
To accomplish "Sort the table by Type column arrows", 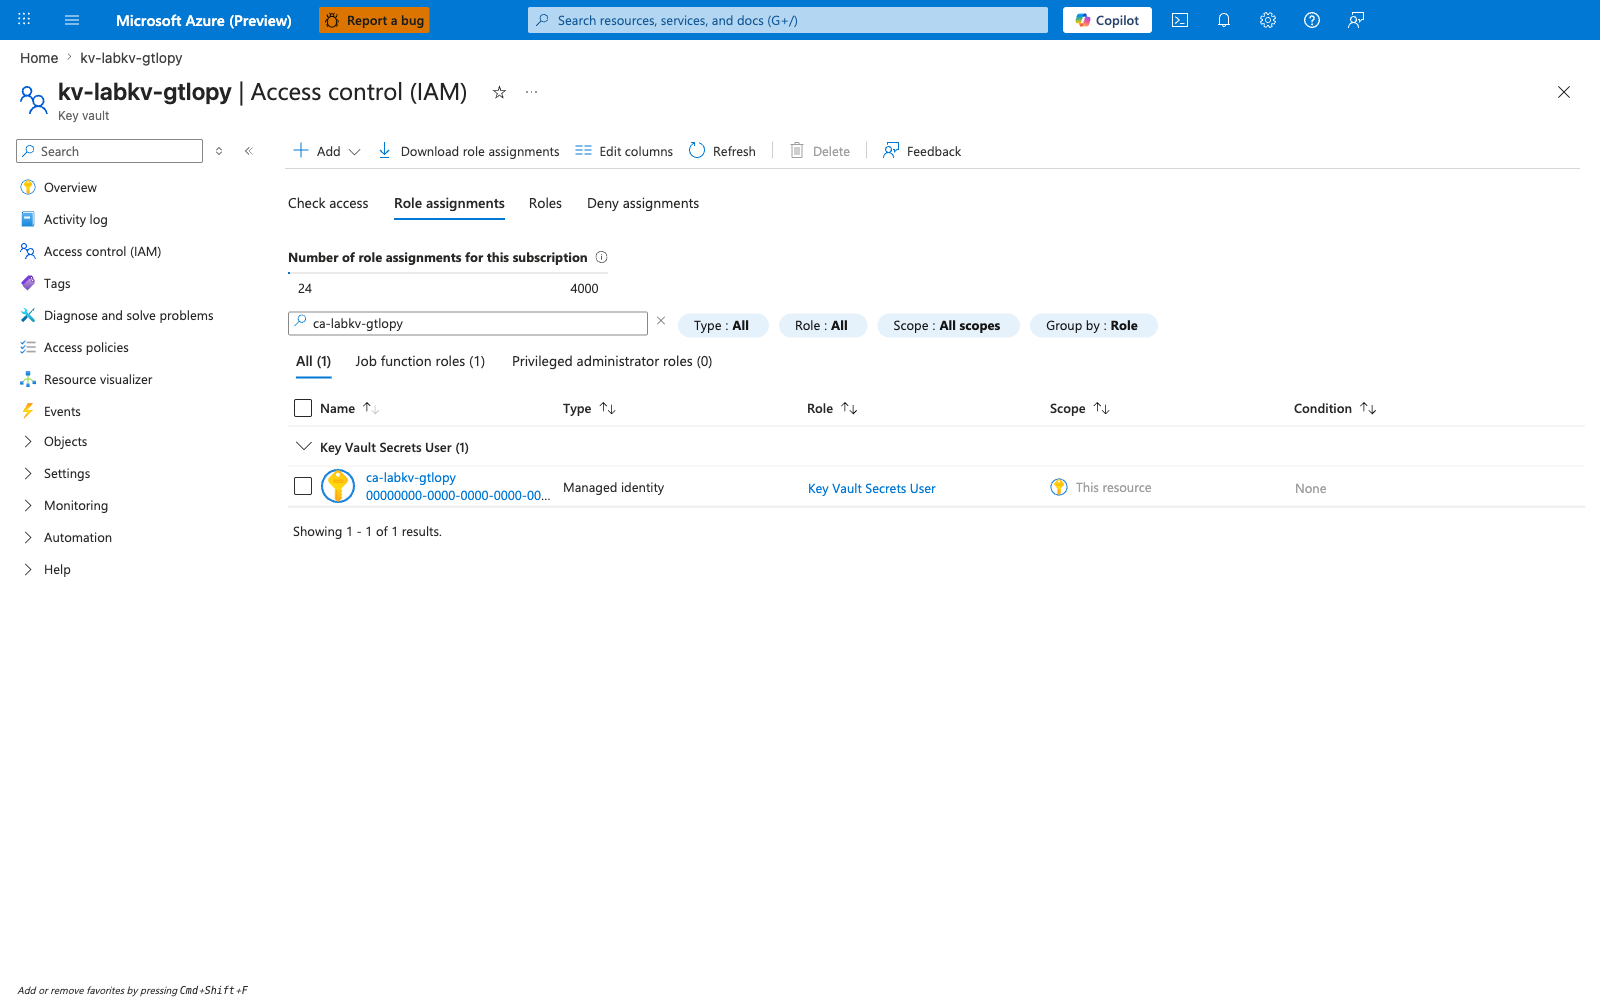I will pyautogui.click(x=607, y=408).
